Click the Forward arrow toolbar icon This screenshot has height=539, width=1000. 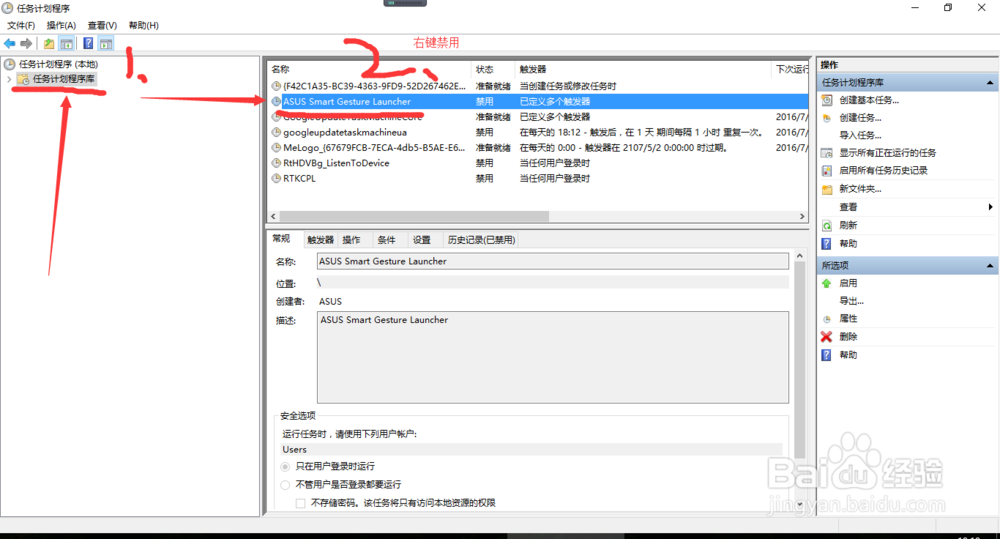click(x=26, y=43)
